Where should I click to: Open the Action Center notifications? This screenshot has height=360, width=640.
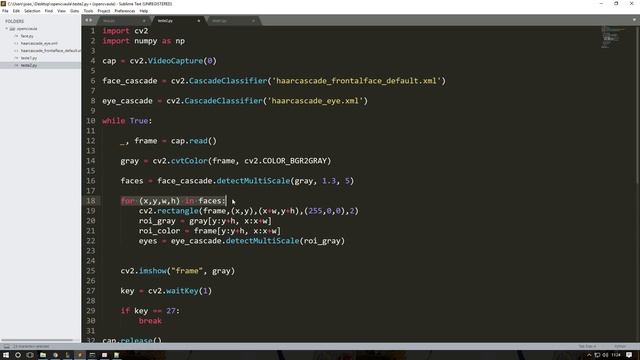(x=629, y=355)
